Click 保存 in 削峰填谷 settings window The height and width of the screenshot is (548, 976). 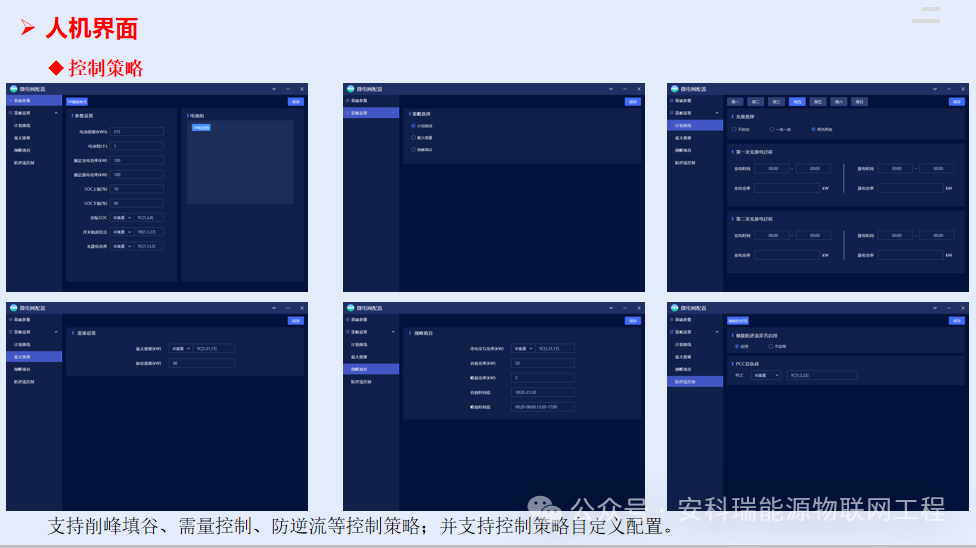click(x=632, y=321)
